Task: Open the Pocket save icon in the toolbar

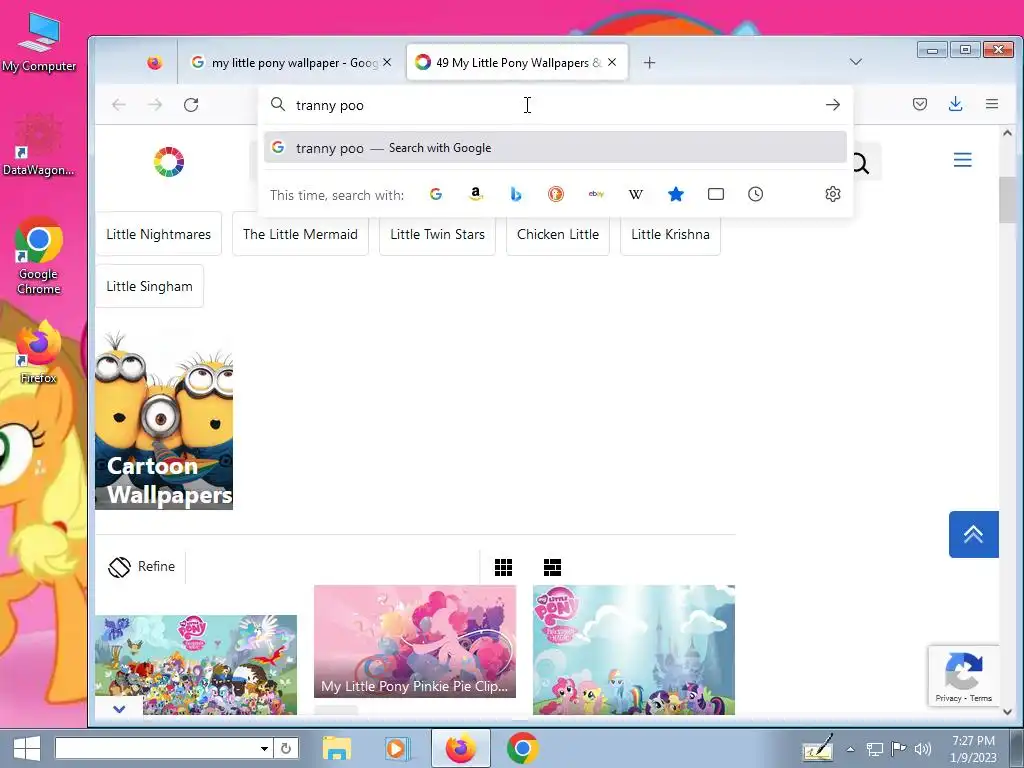Action: (920, 104)
